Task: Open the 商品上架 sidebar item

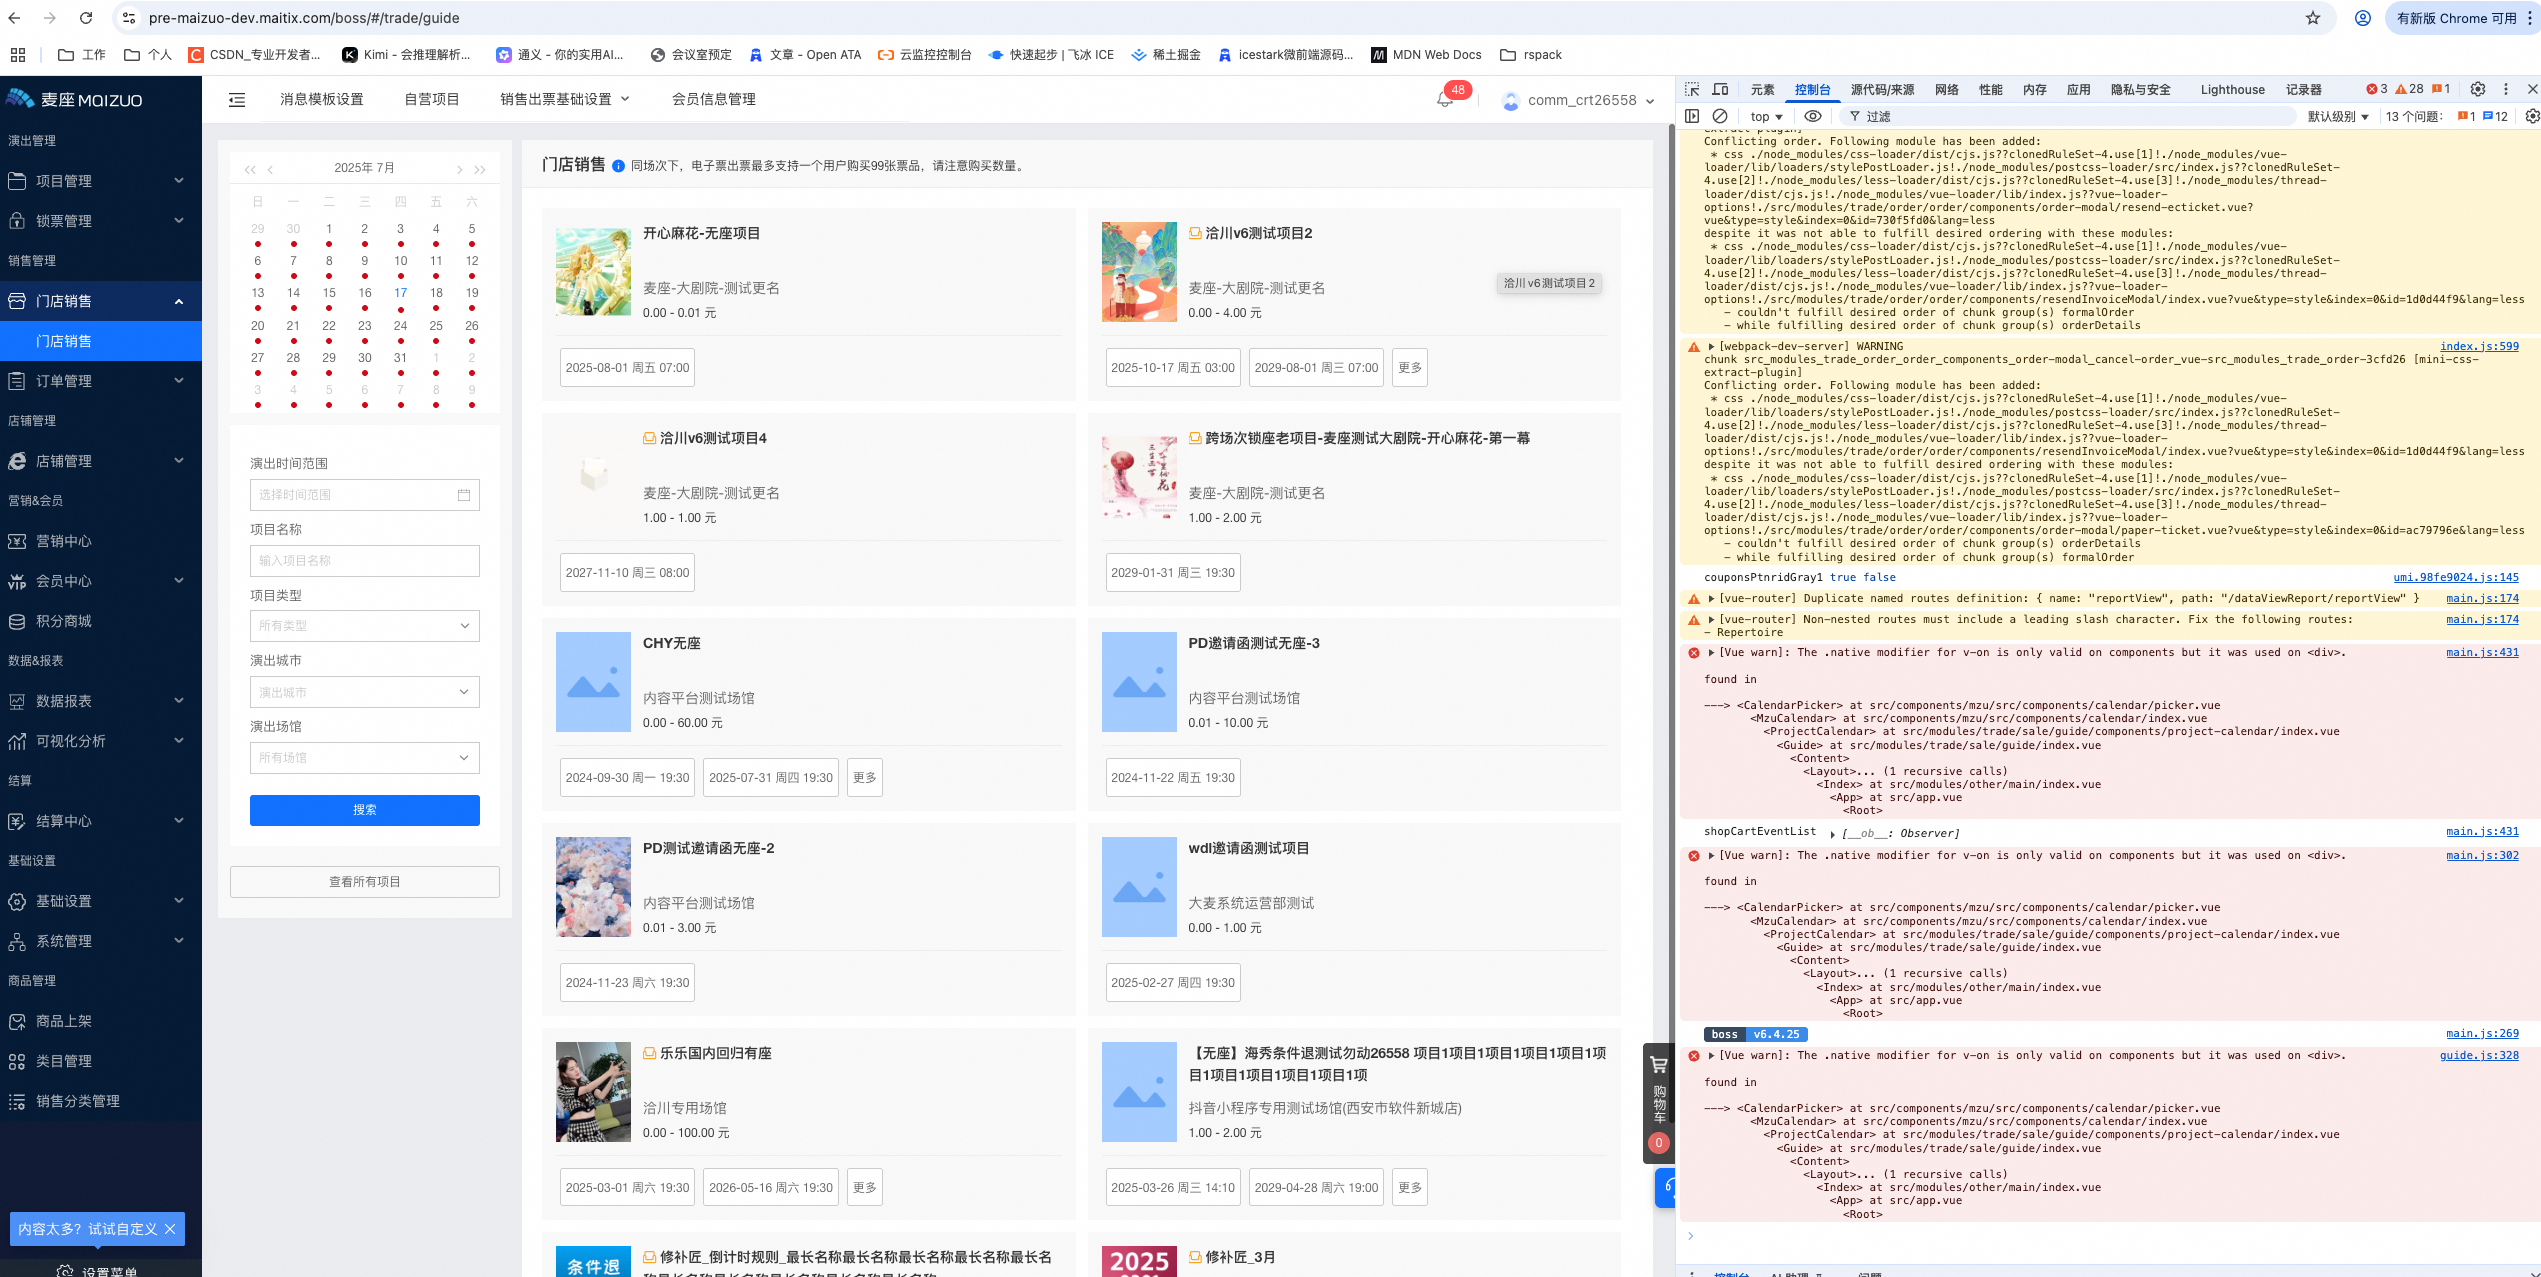Action: 100,1021
